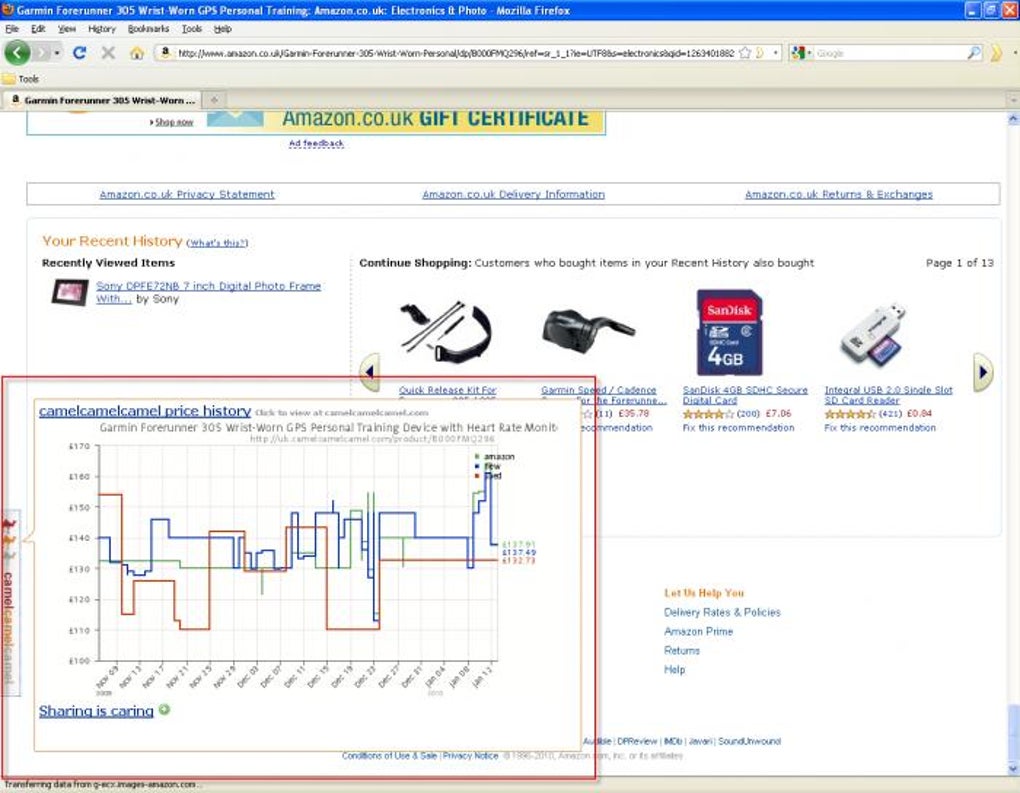Click the SanDisk 4GB card image
The width and height of the screenshot is (1020, 793).
(729, 332)
